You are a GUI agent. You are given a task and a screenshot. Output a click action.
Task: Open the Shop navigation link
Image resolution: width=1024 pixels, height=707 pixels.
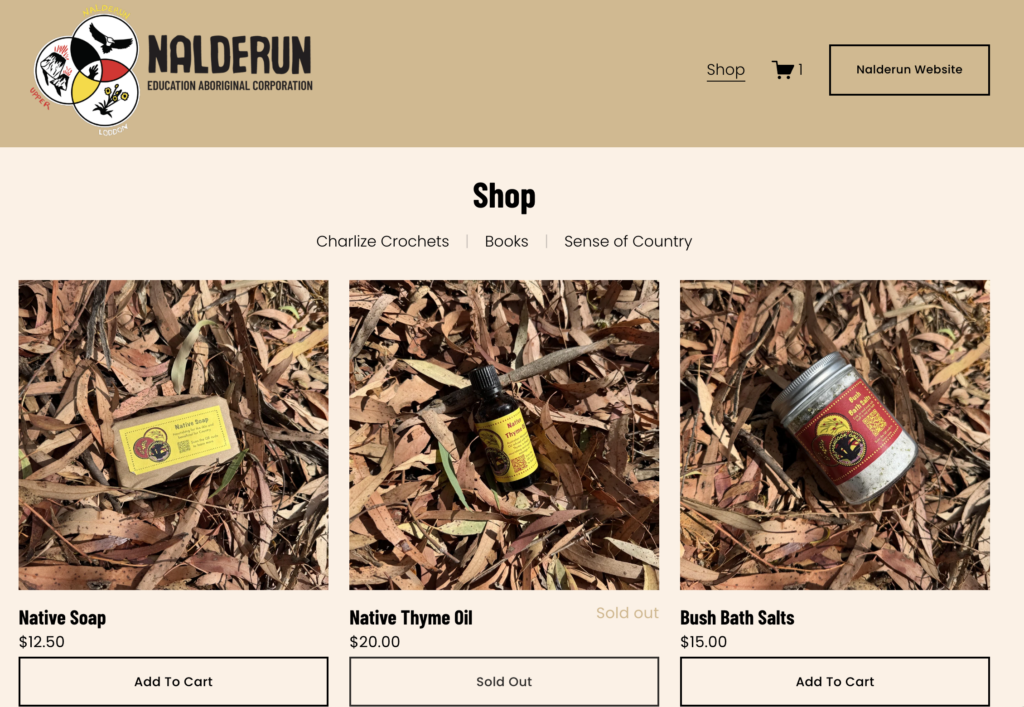point(726,69)
